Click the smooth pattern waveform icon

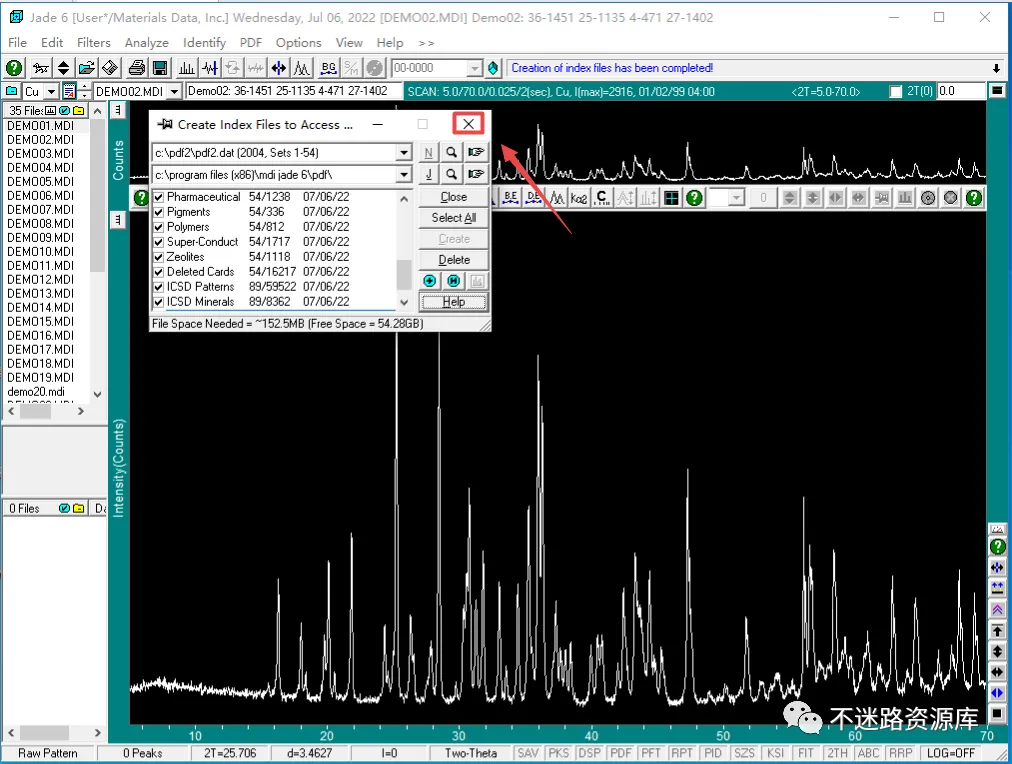click(x=210, y=68)
